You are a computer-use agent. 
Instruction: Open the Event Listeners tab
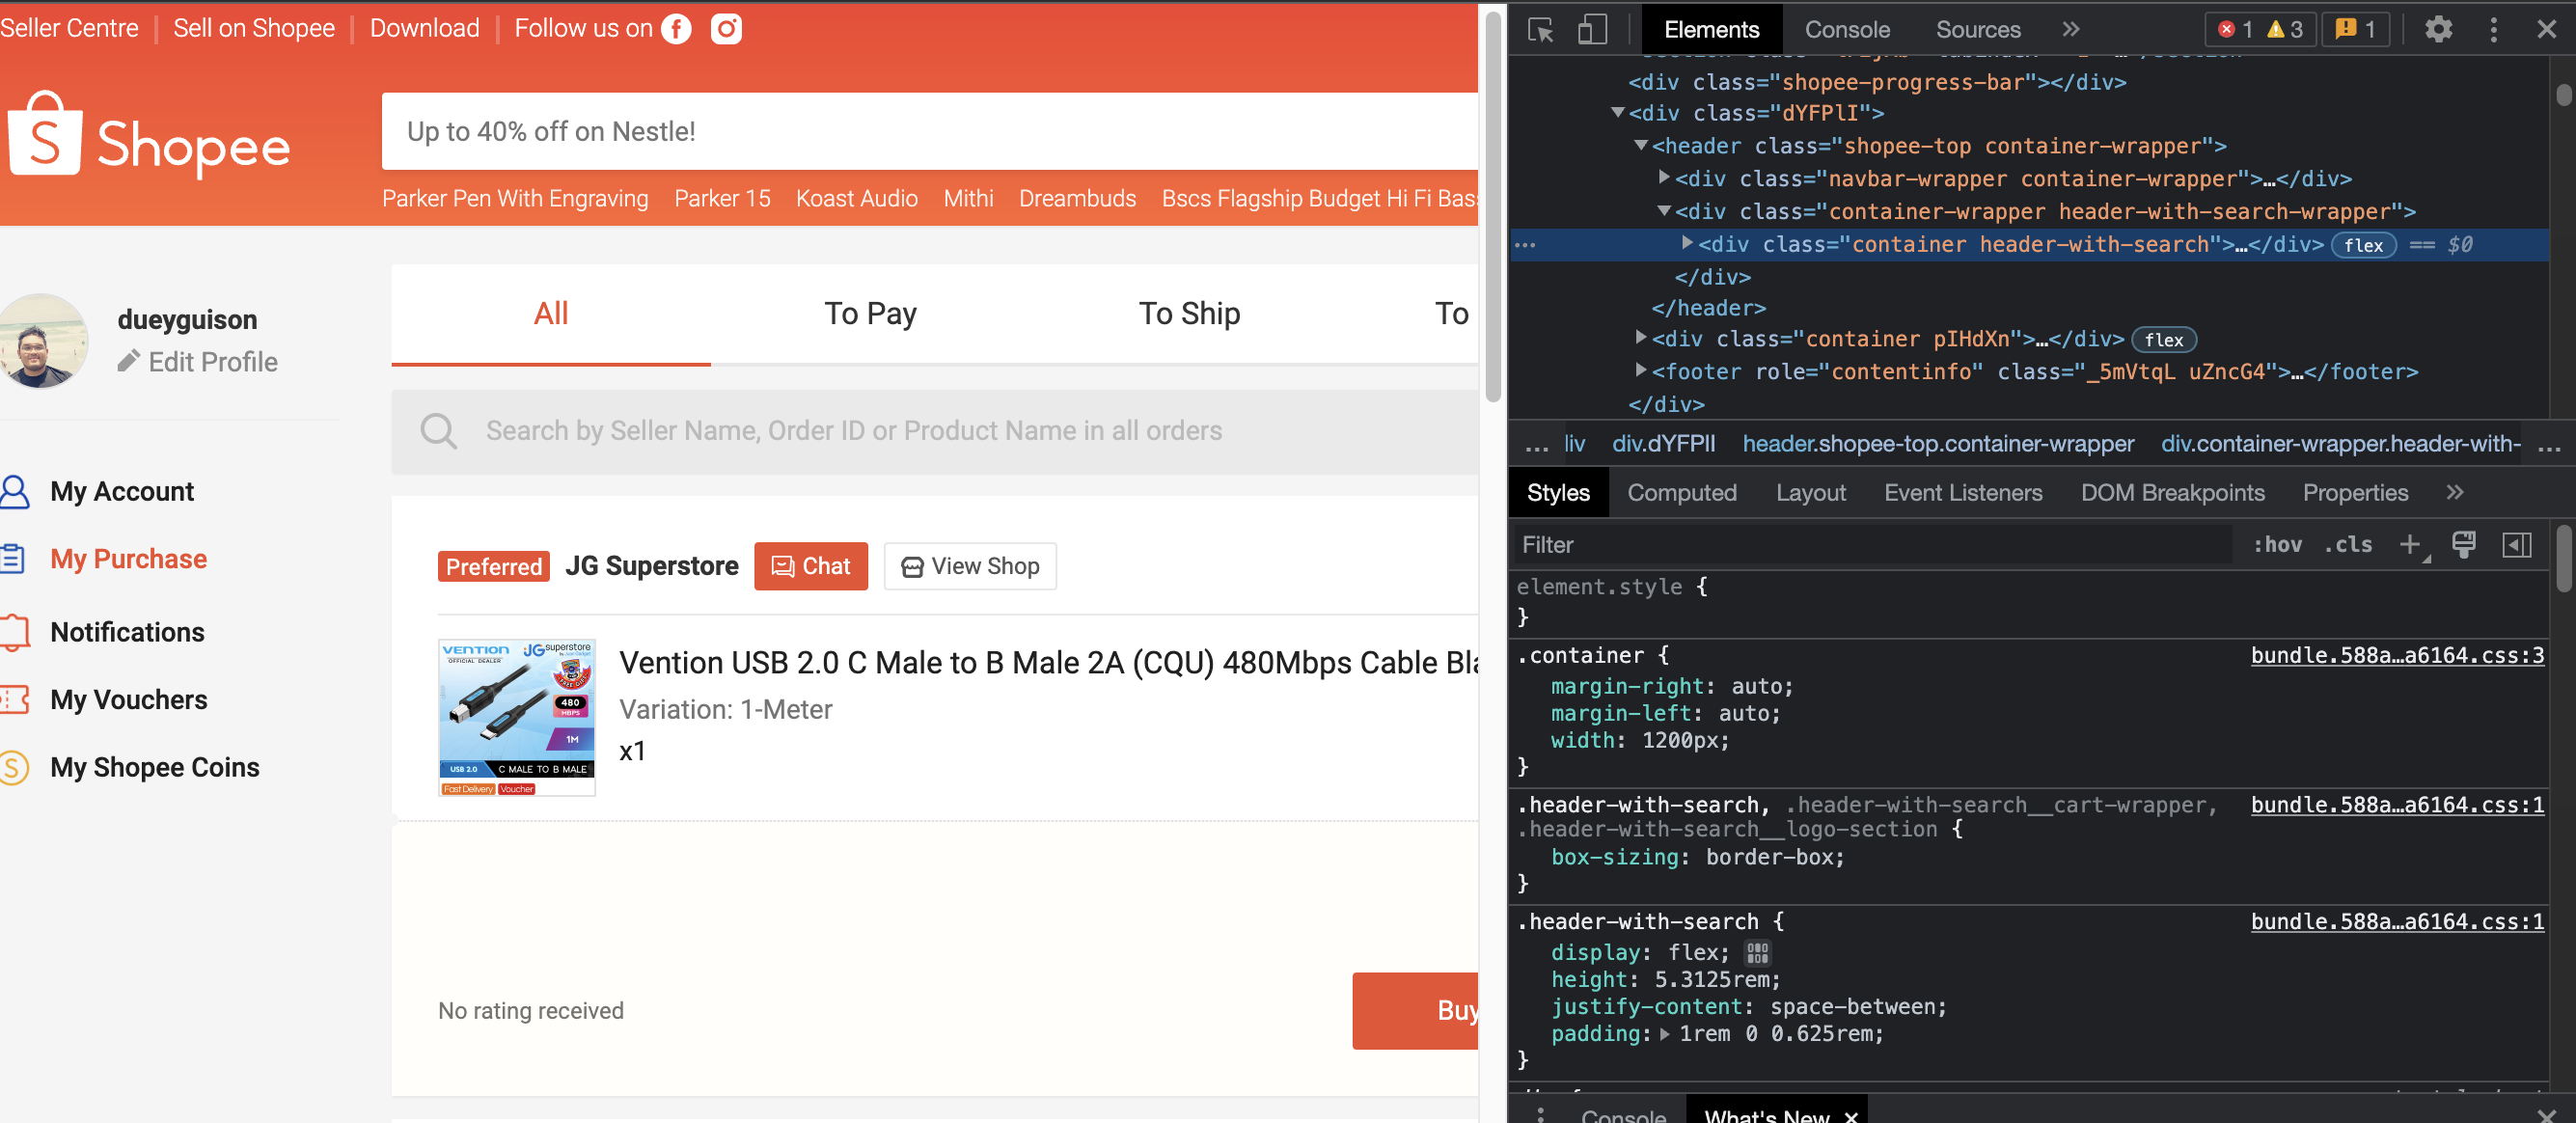tap(1962, 492)
